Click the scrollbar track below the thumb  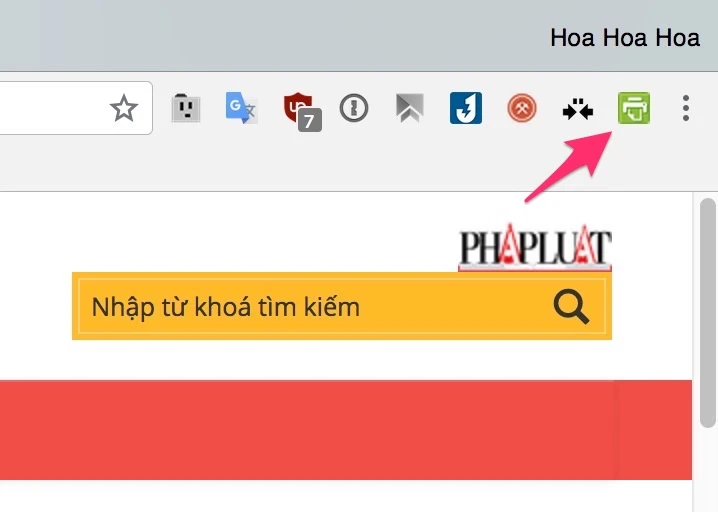pyautogui.click(x=708, y=471)
